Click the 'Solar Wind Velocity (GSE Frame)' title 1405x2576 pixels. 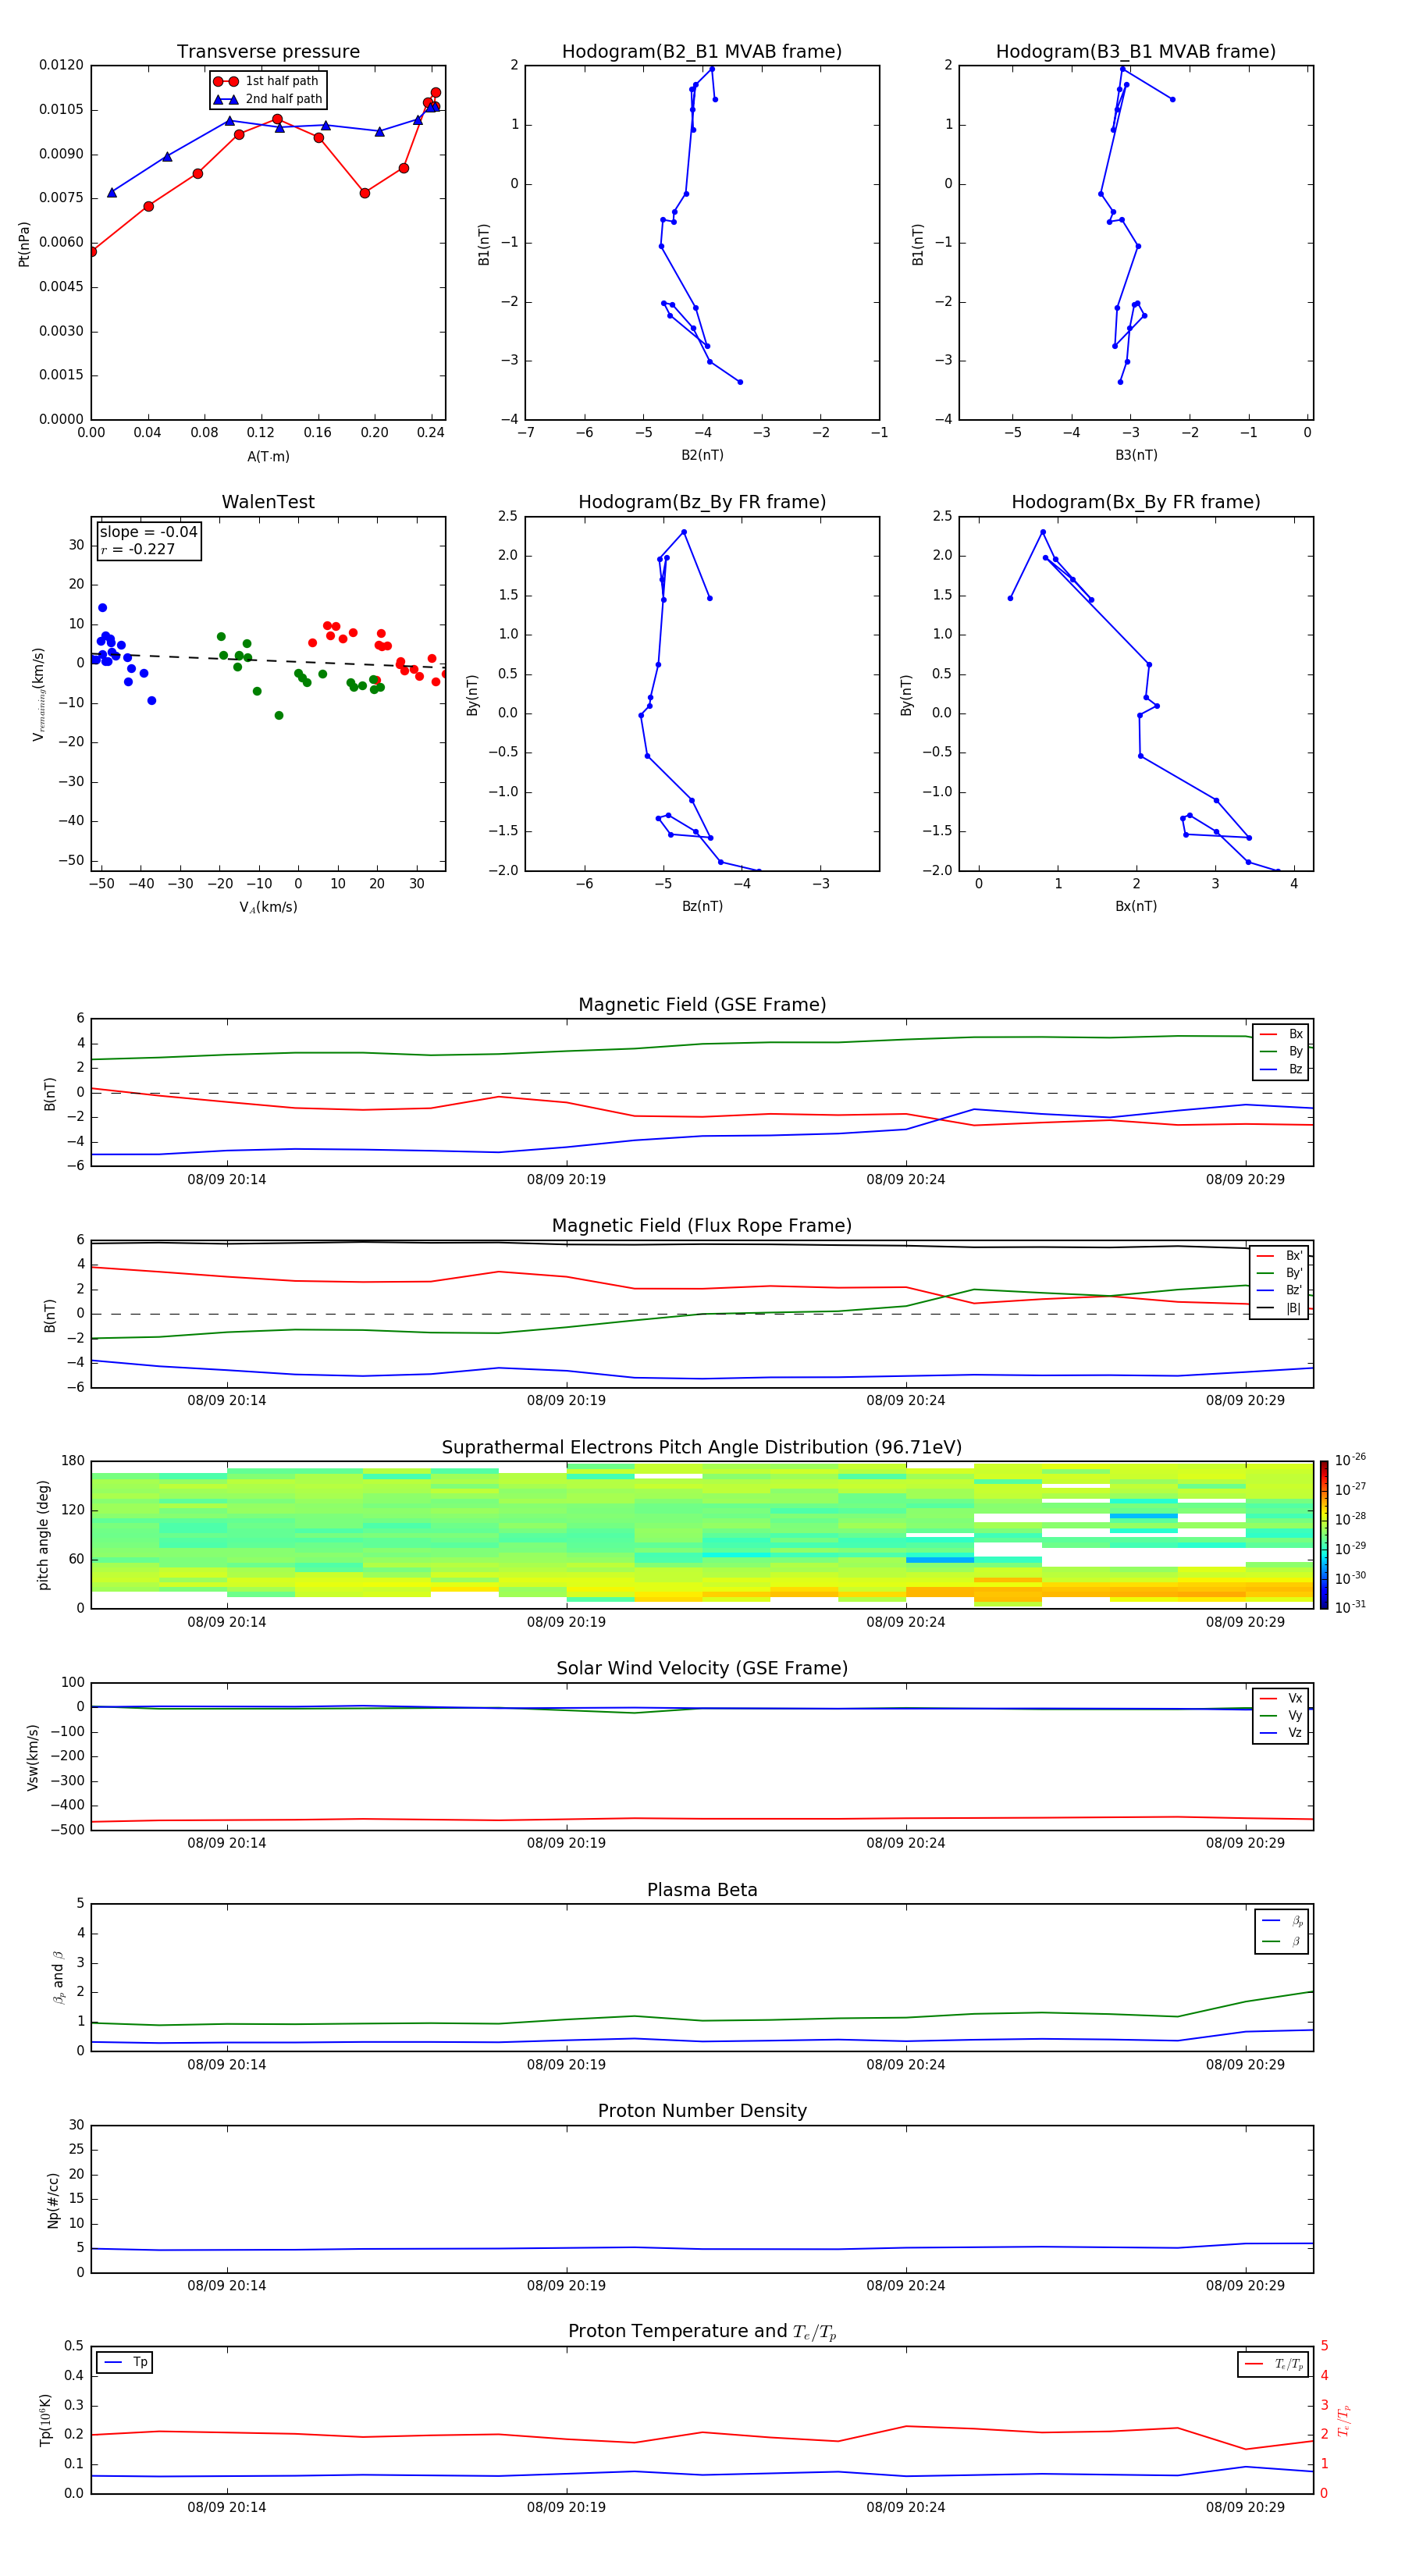pos(702,1669)
